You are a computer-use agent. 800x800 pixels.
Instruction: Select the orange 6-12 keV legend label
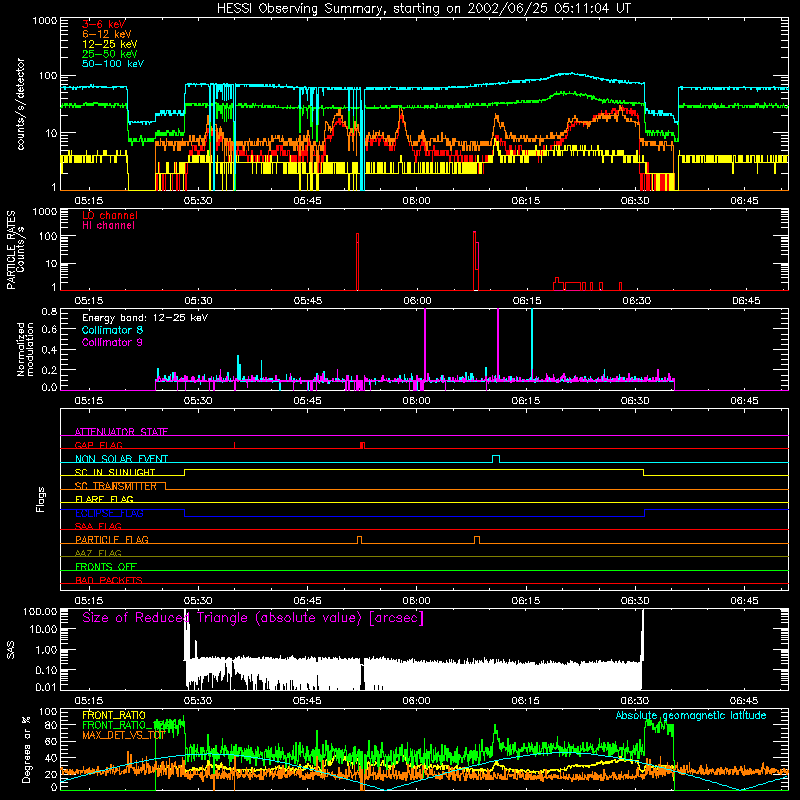click(x=107, y=34)
